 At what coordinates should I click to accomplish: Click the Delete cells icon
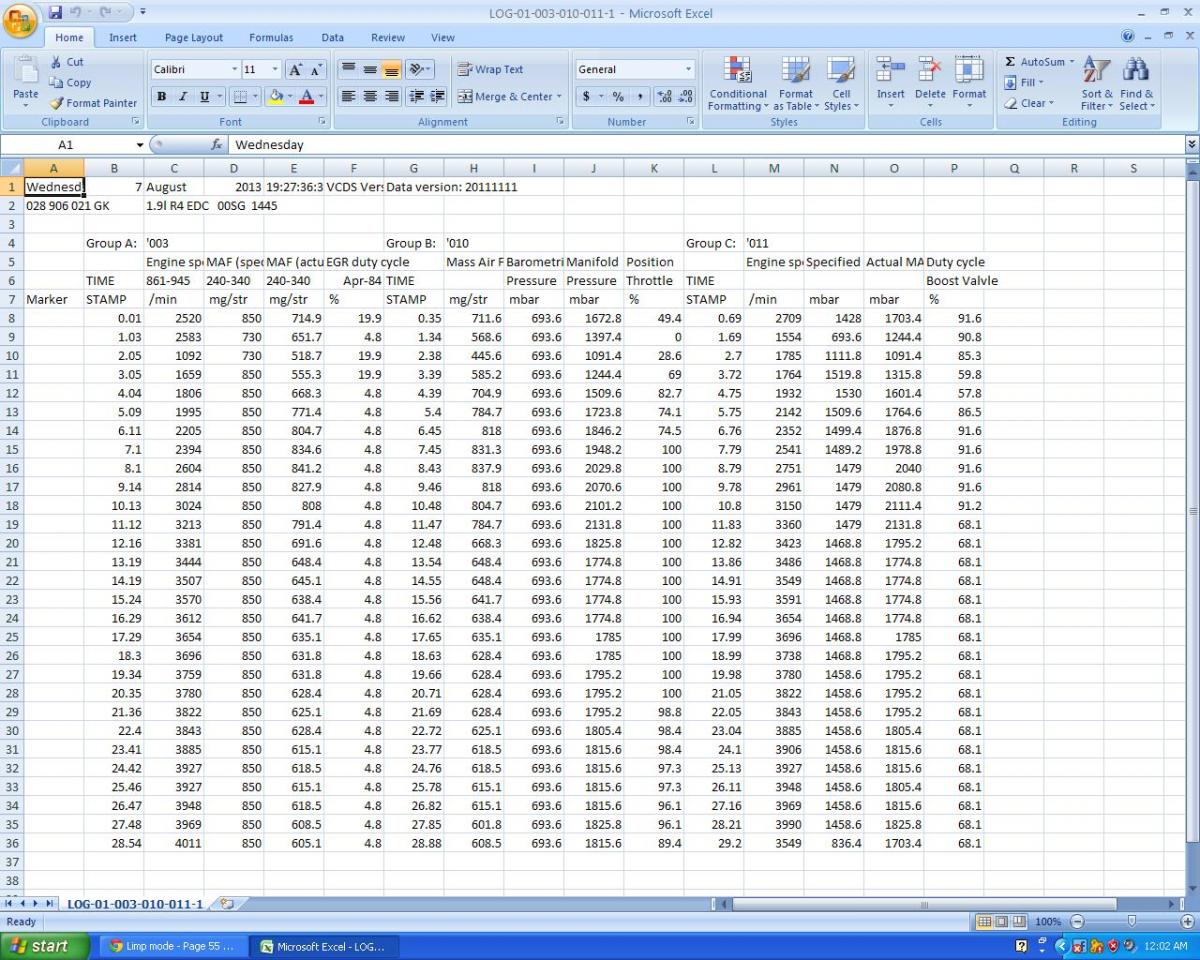pyautogui.click(x=930, y=70)
